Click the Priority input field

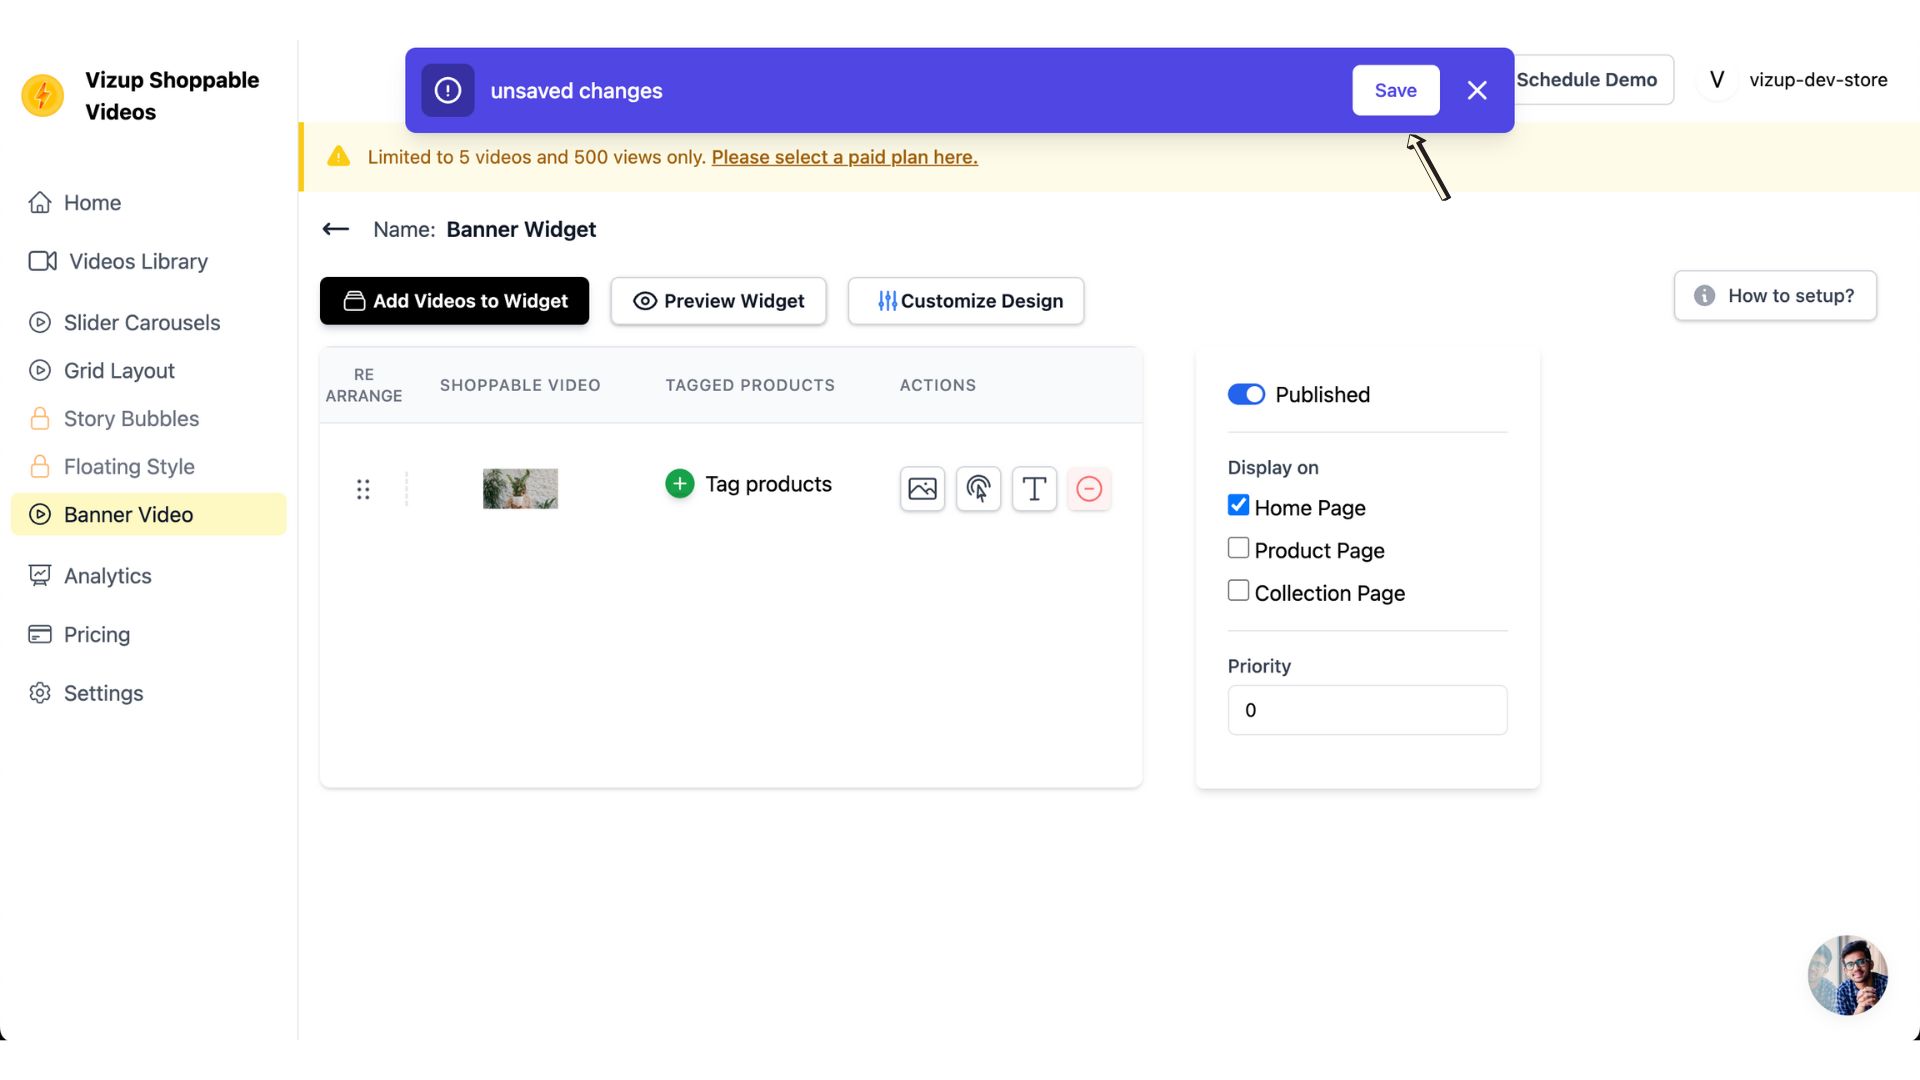[1366, 711]
